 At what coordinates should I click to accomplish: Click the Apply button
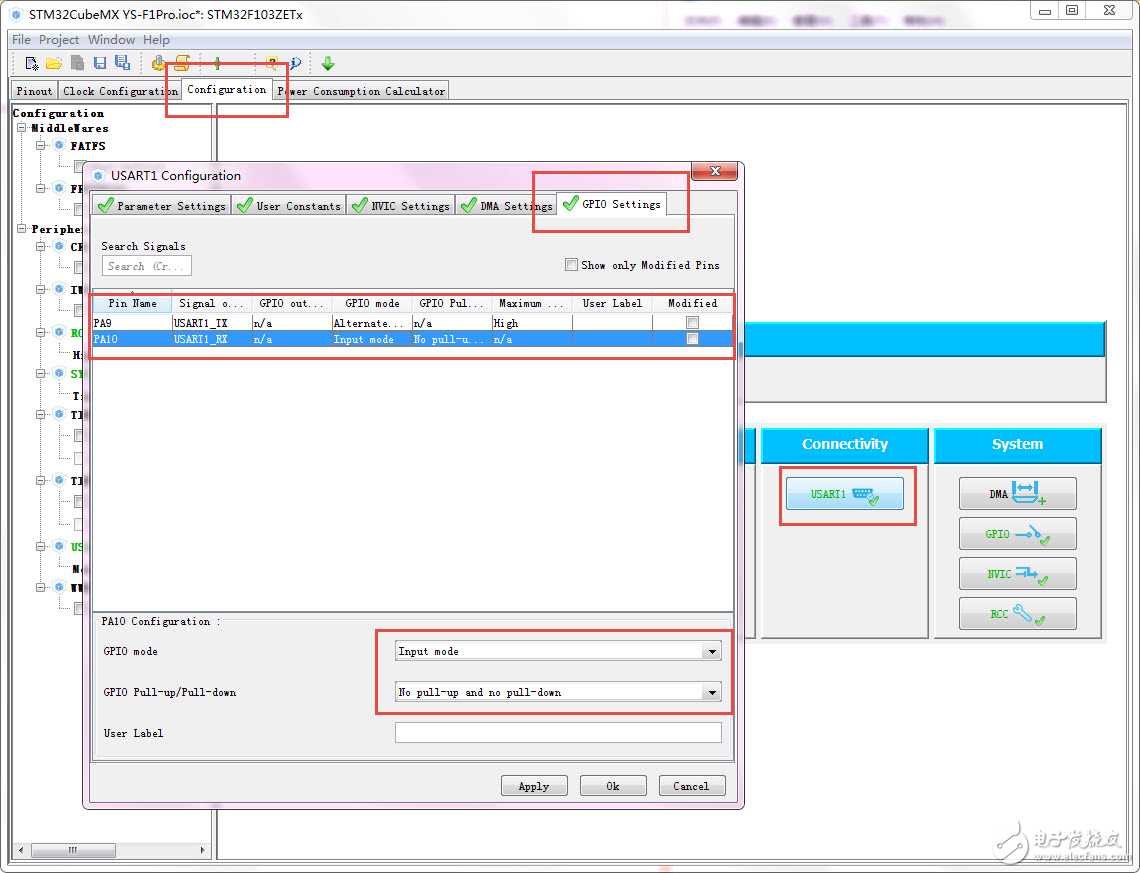click(534, 786)
